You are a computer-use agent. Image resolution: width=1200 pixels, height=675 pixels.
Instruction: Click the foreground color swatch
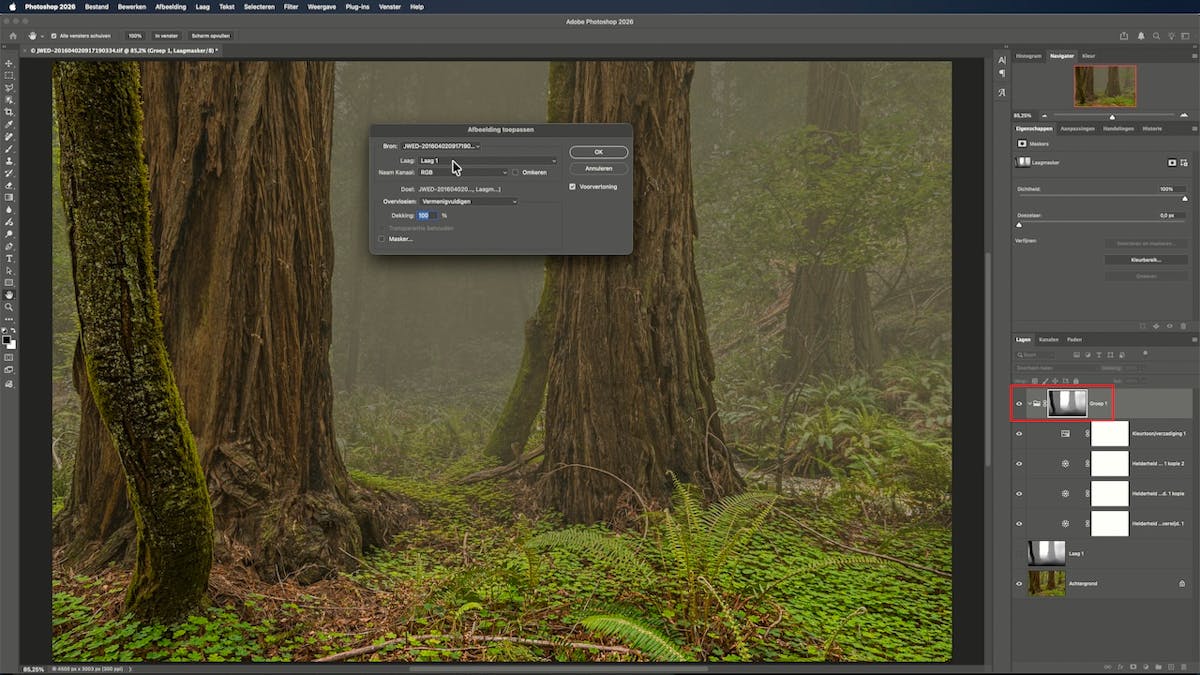tap(7, 338)
